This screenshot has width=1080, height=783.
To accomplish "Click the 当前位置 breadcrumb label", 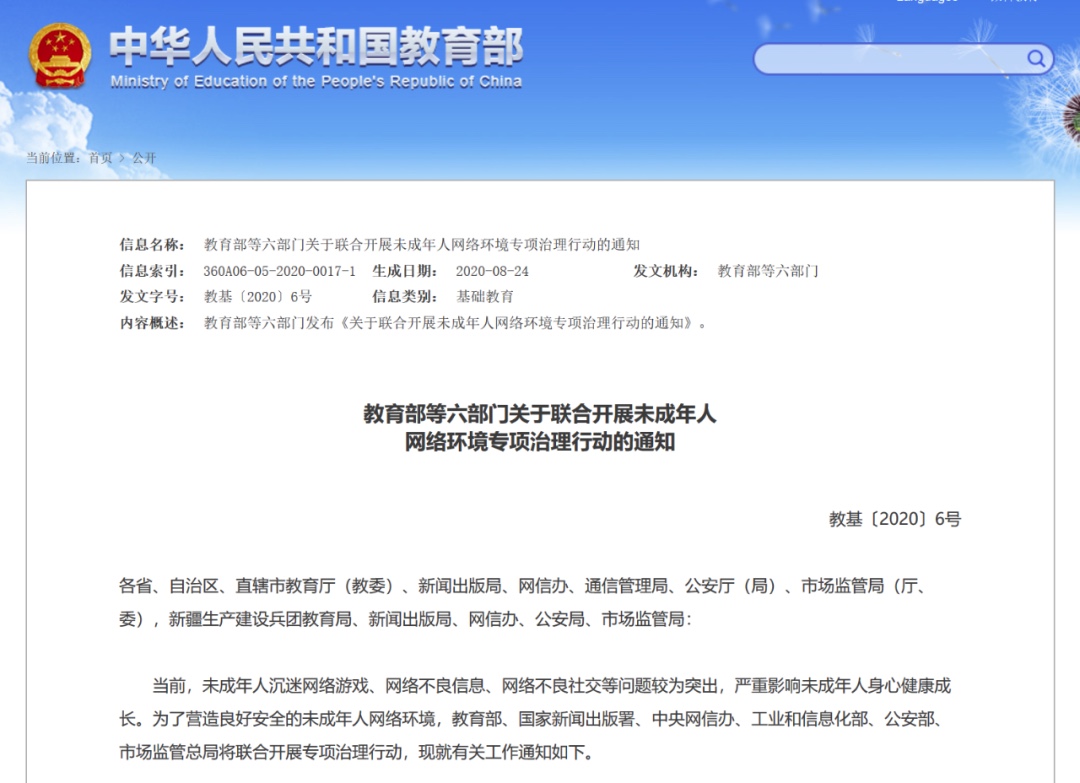I will [x=54, y=158].
